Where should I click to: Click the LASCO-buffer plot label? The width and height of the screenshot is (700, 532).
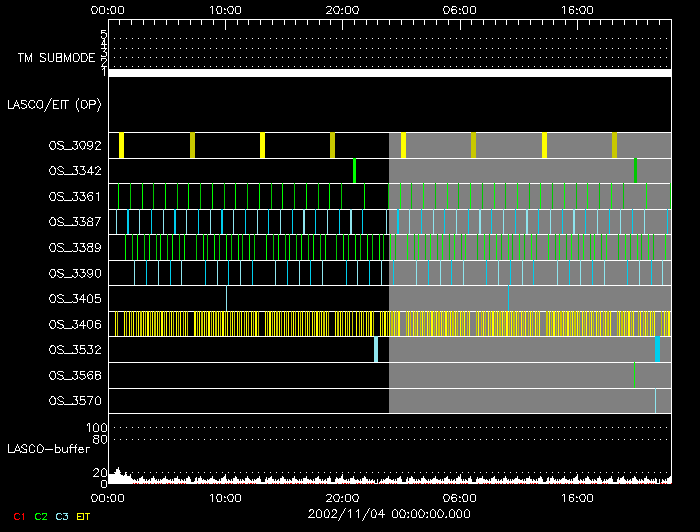(x=50, y=447)
